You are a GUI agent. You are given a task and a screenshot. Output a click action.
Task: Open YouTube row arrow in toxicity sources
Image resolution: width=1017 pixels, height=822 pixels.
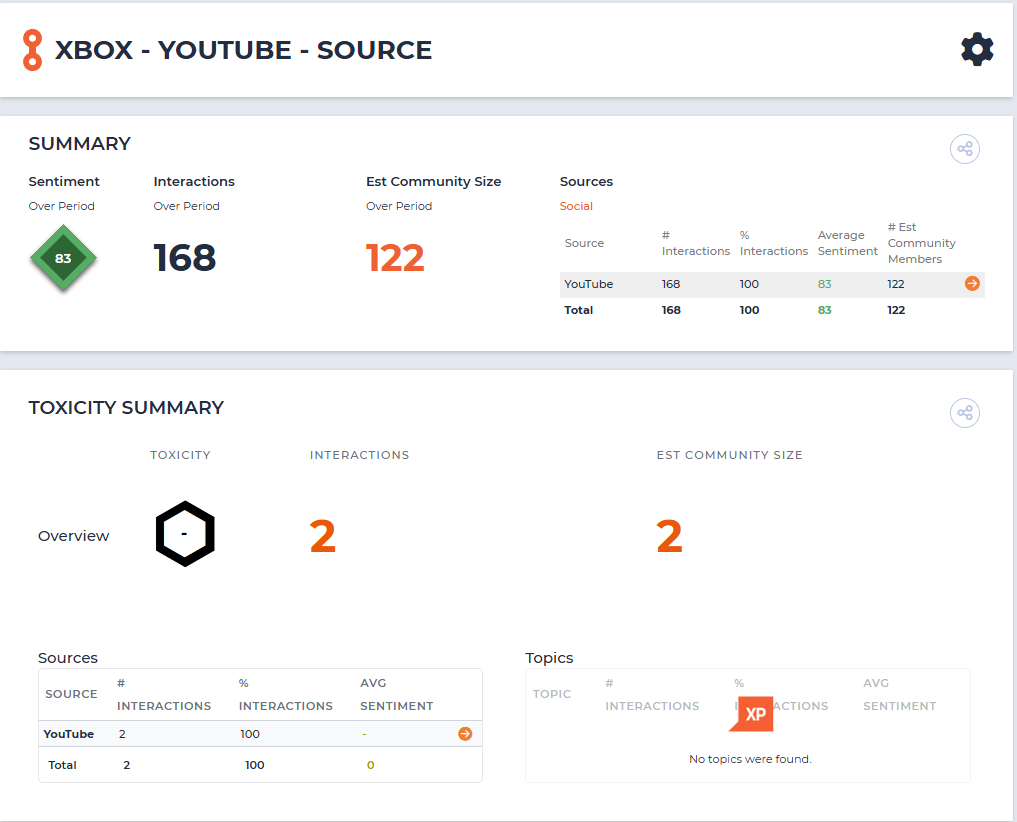pyautogui.click(x=465, y=734)
